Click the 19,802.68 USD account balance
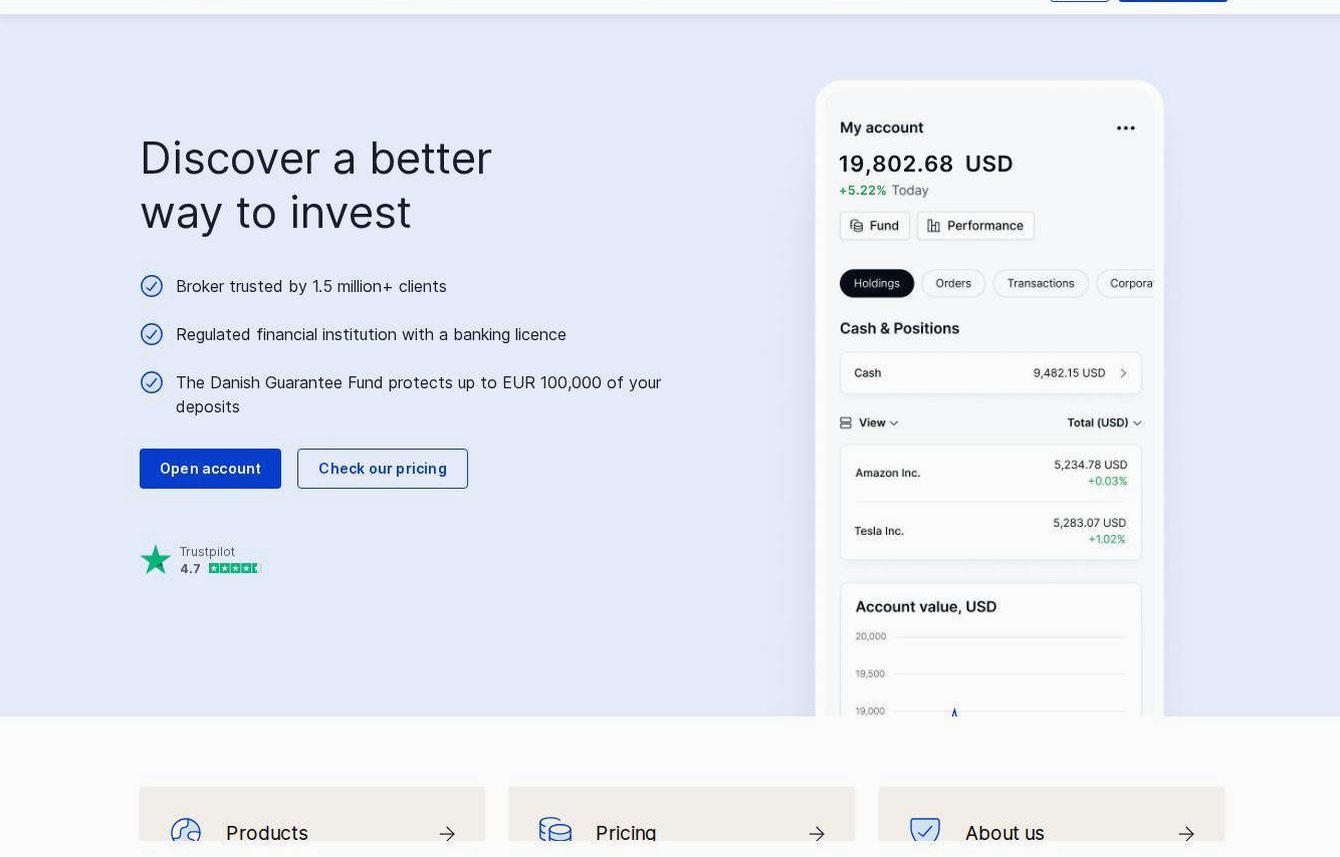 (x=926, y=164)
